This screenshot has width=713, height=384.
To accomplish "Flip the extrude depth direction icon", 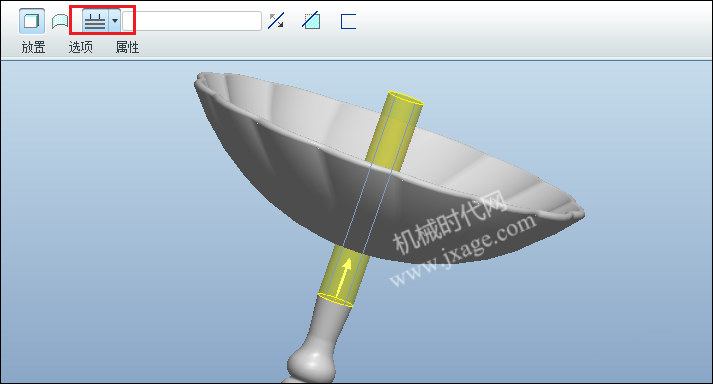I will click(x=276, y=21).
